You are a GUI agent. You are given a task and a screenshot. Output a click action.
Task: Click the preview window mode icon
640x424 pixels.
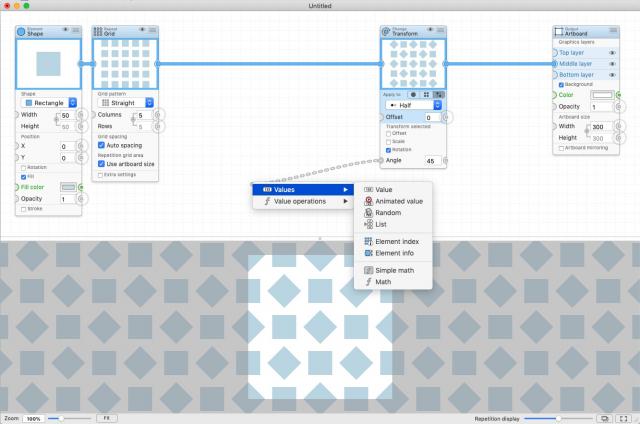(x=605, y=418)
